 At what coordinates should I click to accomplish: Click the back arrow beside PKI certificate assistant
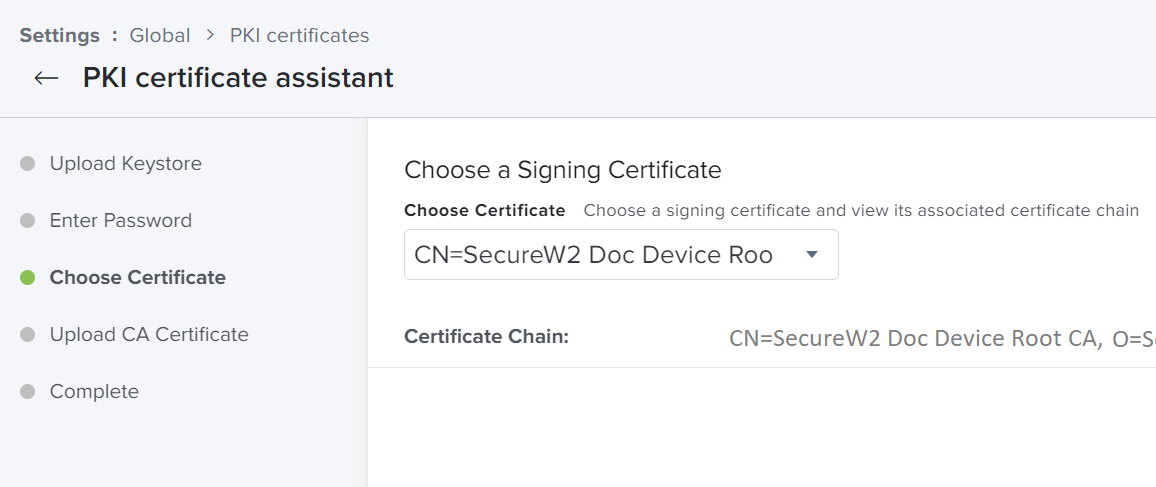click(46, 78)
